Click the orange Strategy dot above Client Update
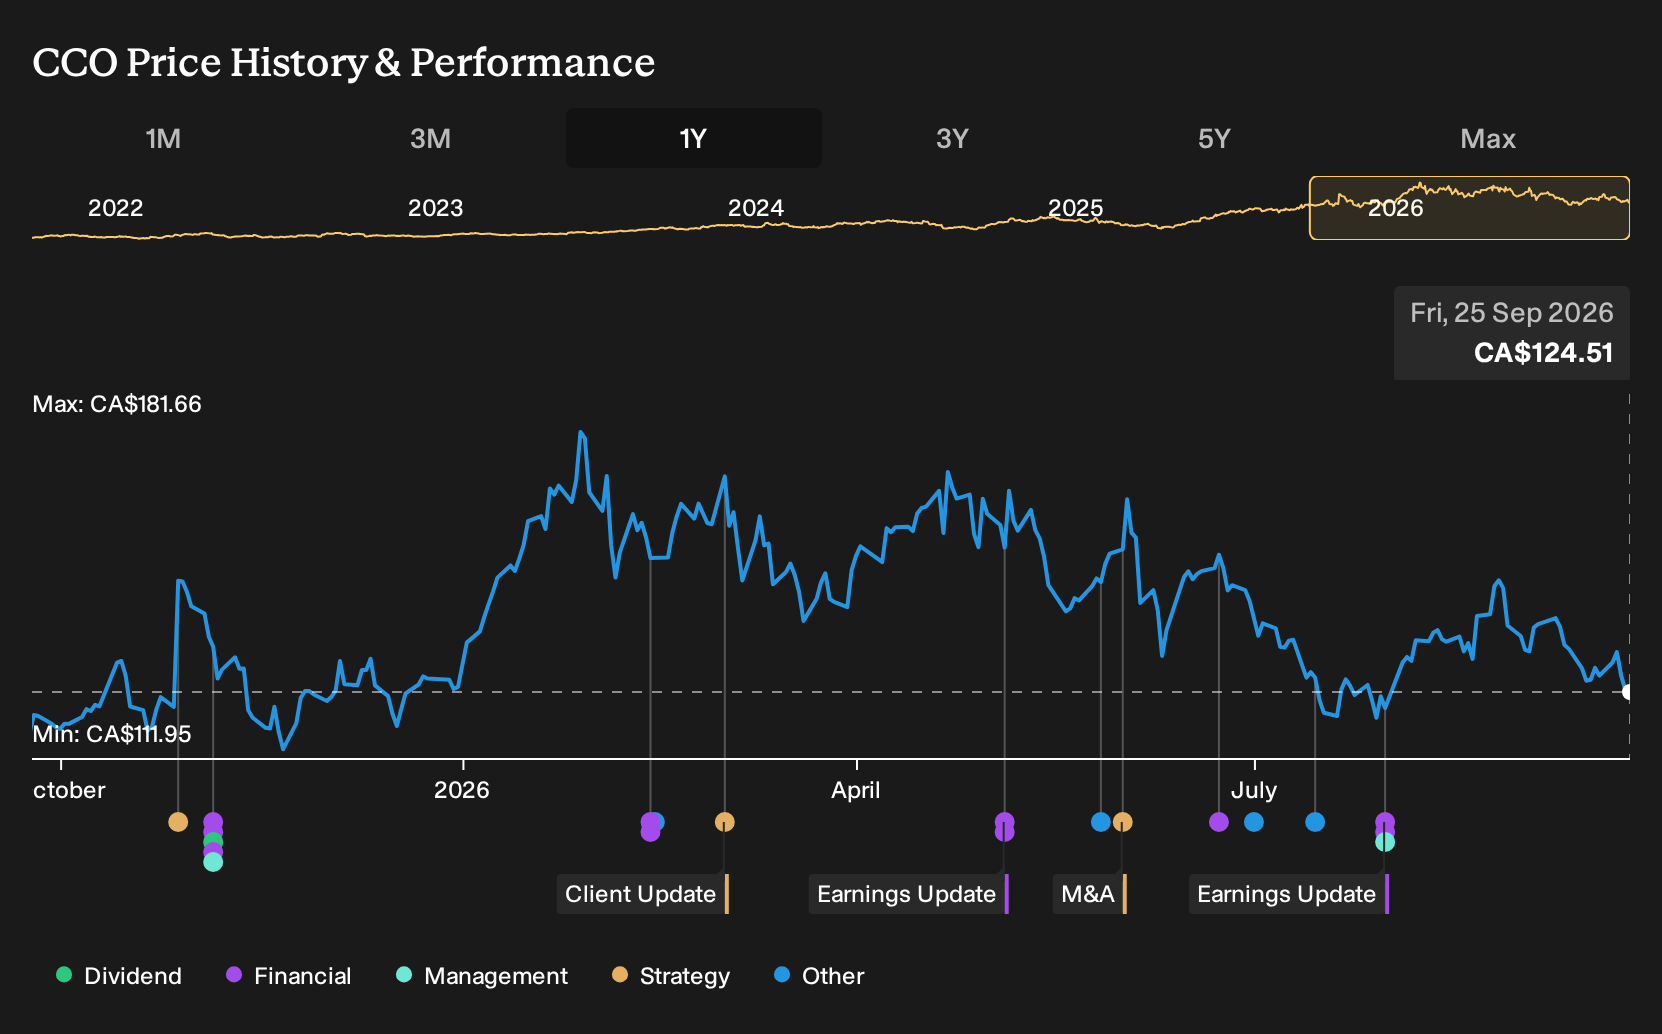 click(x=725, y=822)
